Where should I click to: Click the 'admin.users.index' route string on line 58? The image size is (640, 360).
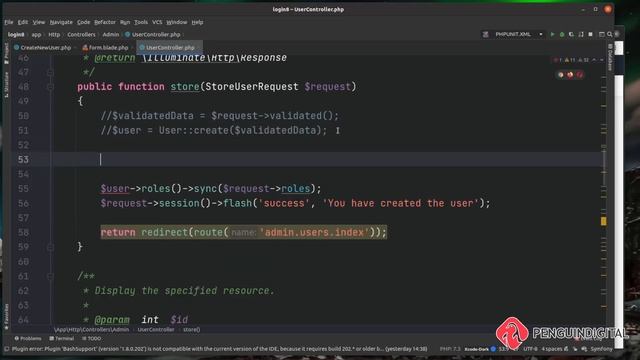(x=314, y=232)
